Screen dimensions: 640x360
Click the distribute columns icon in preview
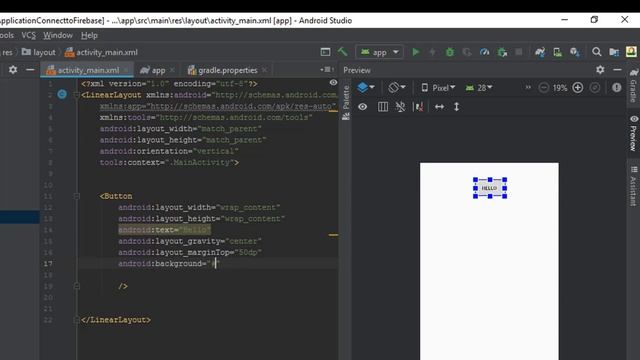[x=383, y=107]
